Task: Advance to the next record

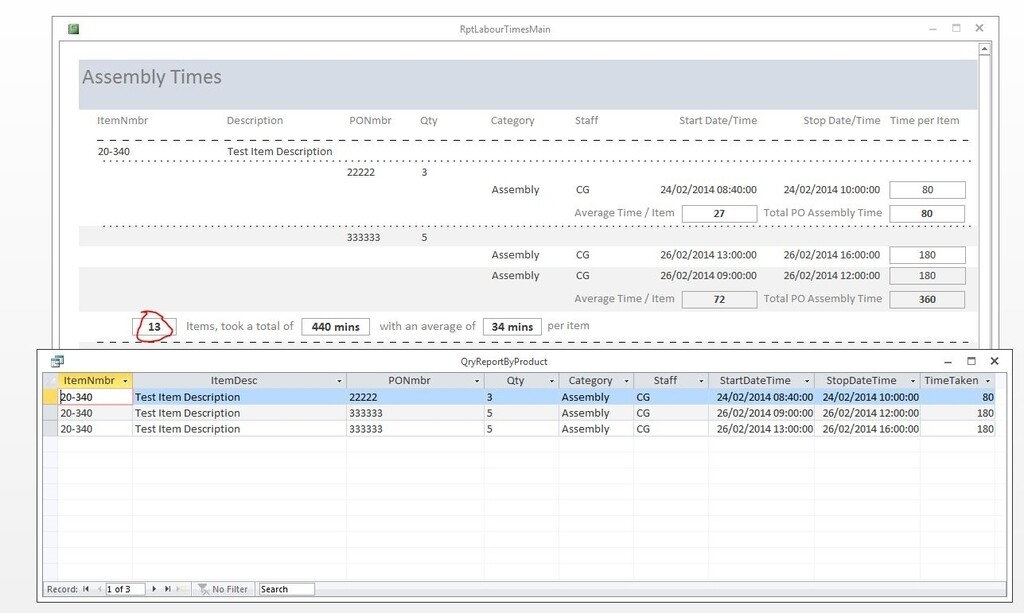Action: (154, 589)
